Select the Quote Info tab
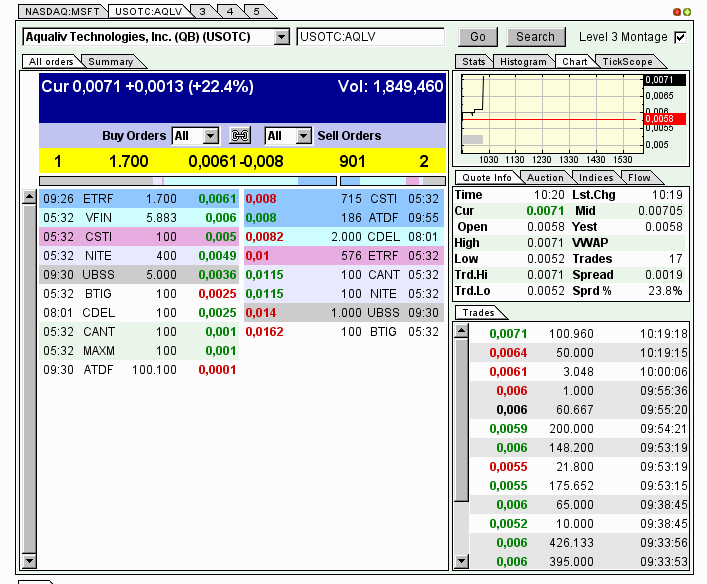 tap(487, 178)
